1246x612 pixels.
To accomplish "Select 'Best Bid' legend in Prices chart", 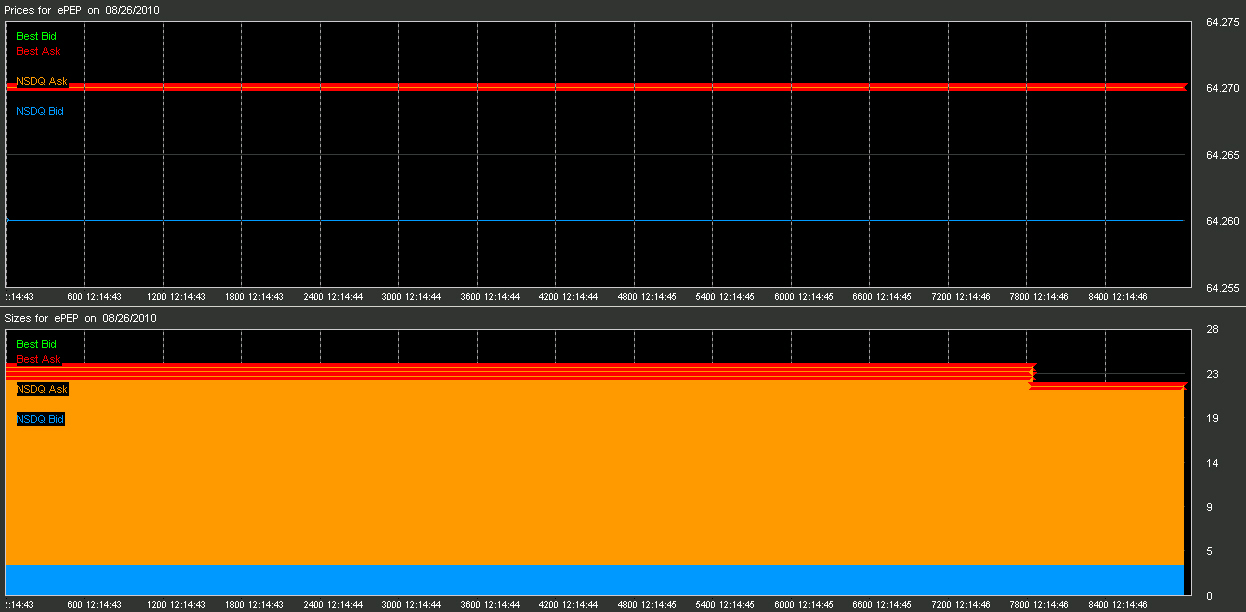I will click(36, 36).
